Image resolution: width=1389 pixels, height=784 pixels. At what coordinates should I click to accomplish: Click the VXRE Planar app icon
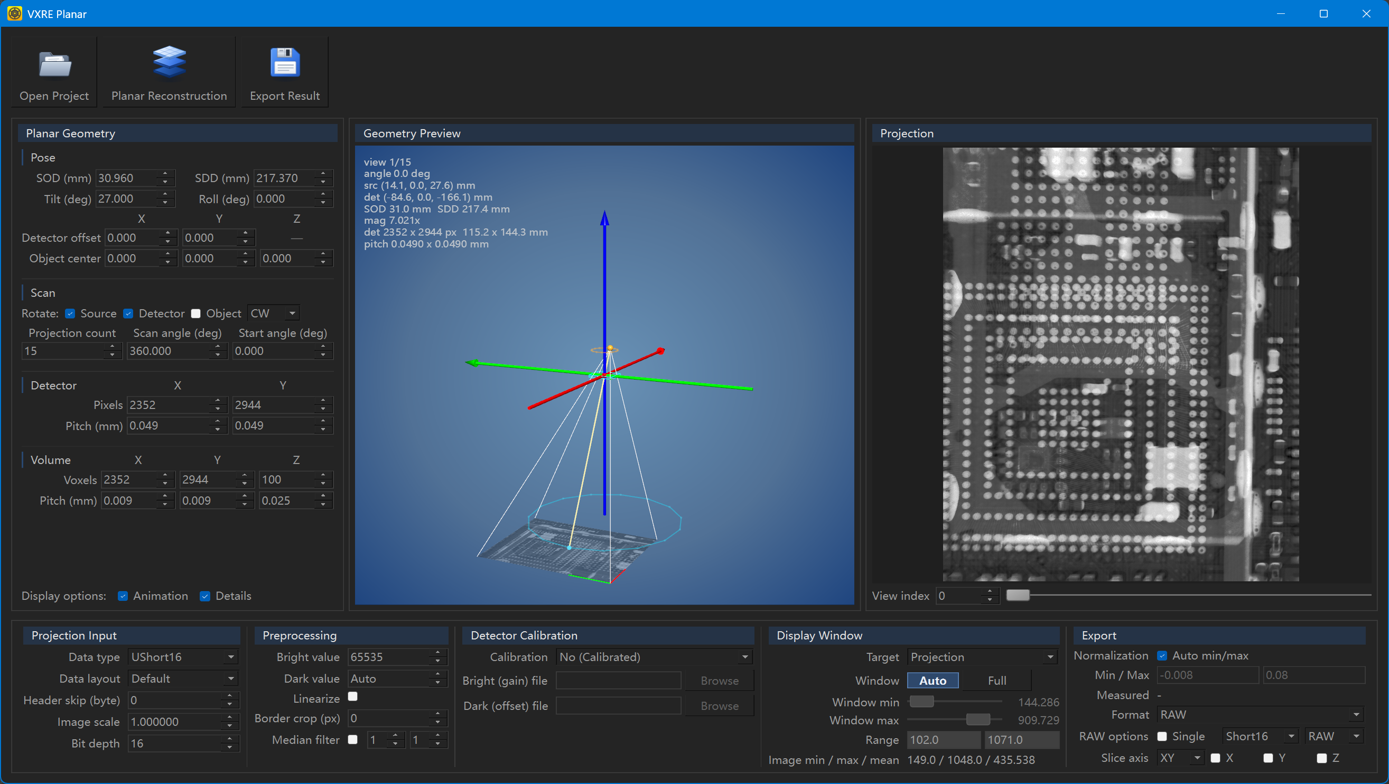[14, 14]
